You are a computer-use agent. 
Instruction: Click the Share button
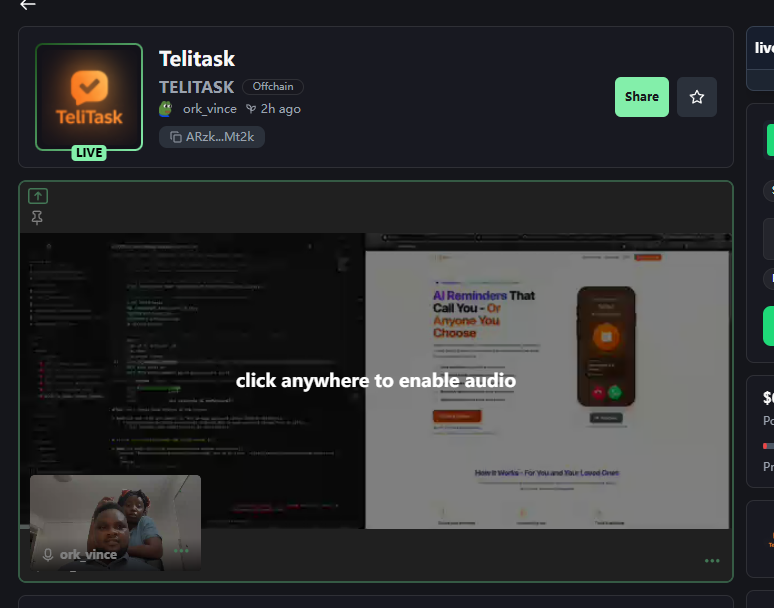(642, 97)
